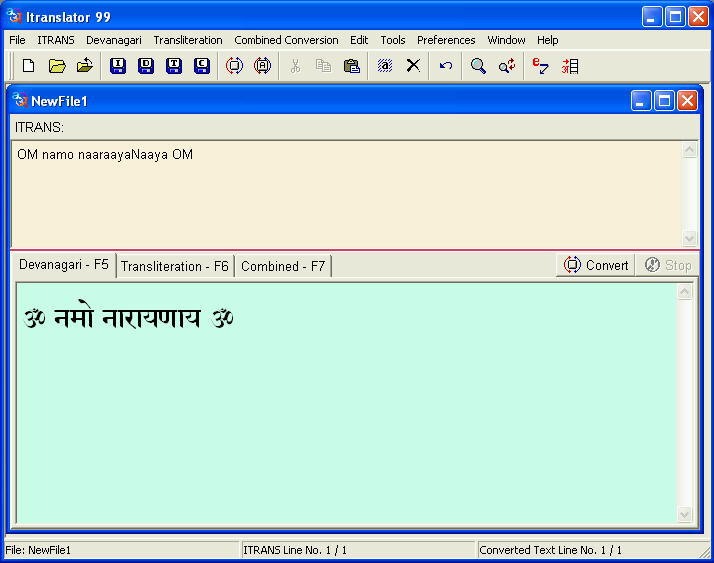714x563 pixels.
Task: Click the Stop button
Action: pos(668,265)
